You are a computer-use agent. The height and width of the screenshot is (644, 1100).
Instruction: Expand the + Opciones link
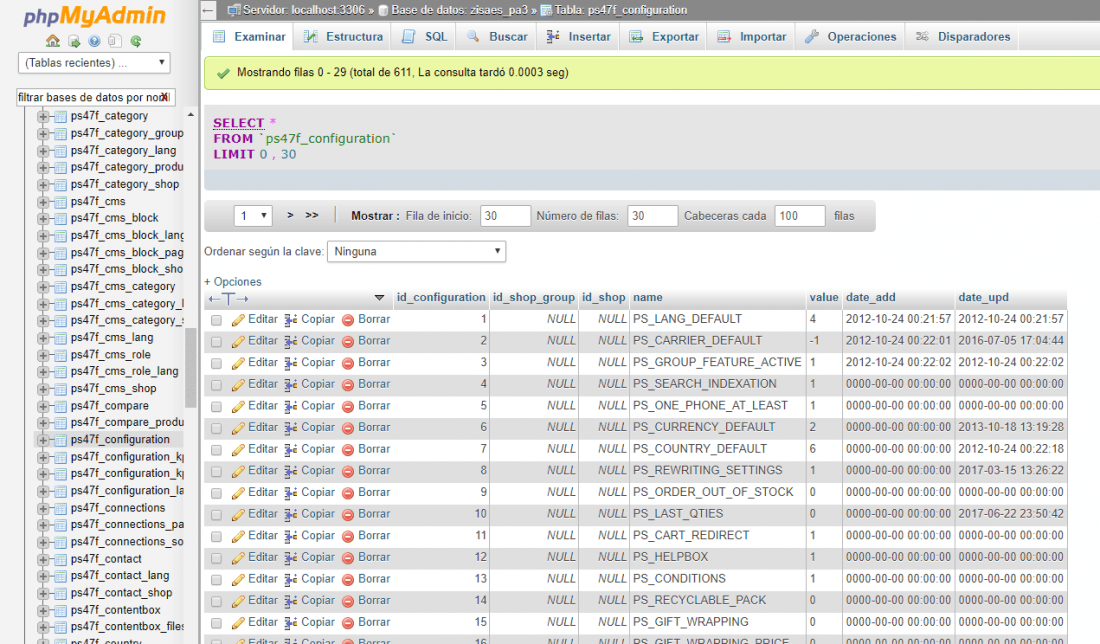pyautogui.click(x=233, y=282)
